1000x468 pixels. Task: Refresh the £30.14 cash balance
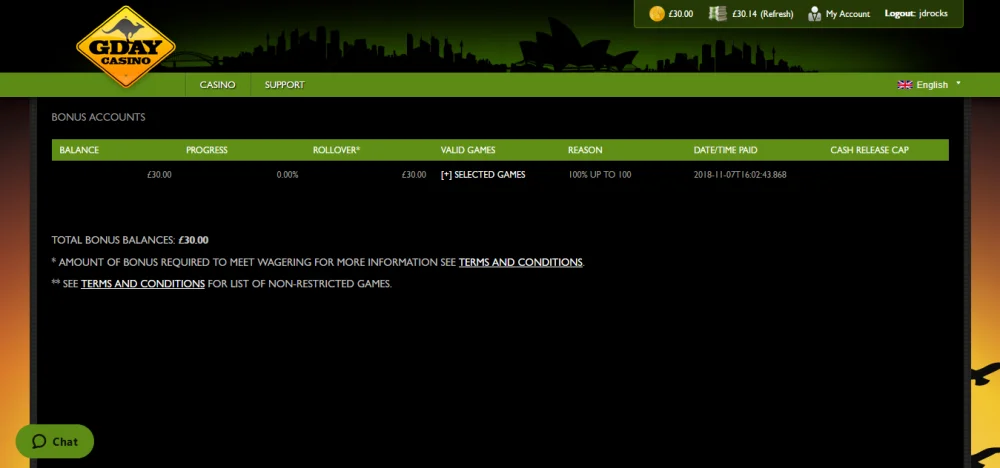tap(777, 14)
